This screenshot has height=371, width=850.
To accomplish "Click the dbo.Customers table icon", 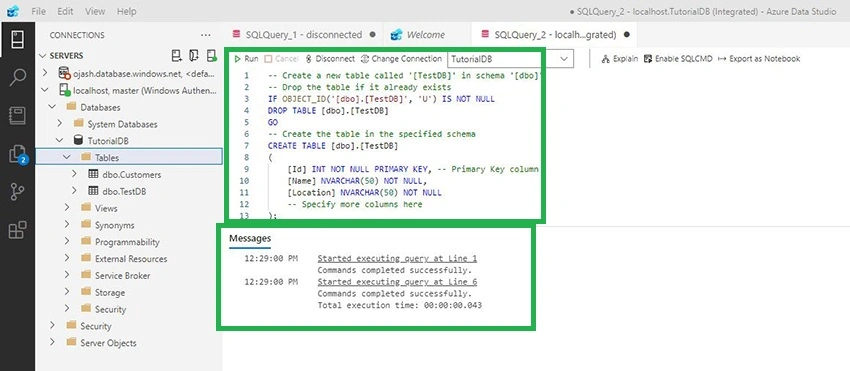I will point(93,175).
